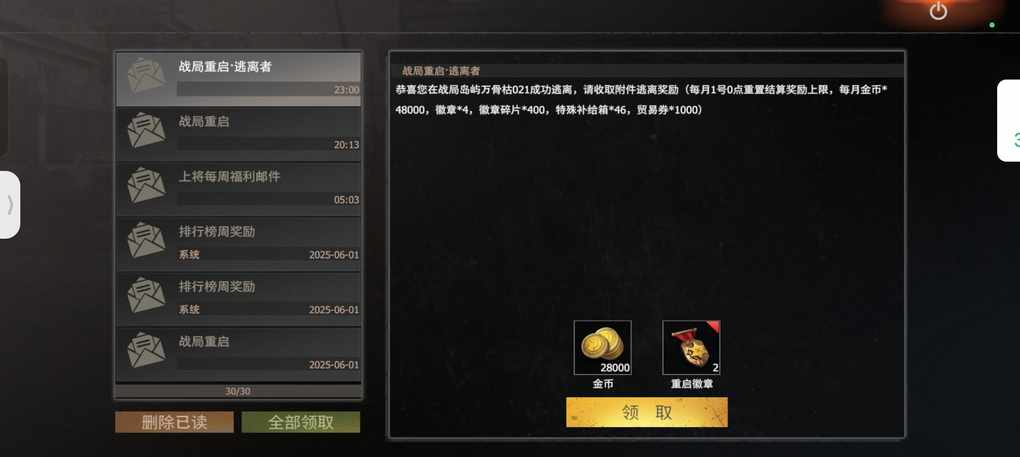Select the first 排行榜周奖励 mail
This screenshot has width=1020, height=457.
238,244
